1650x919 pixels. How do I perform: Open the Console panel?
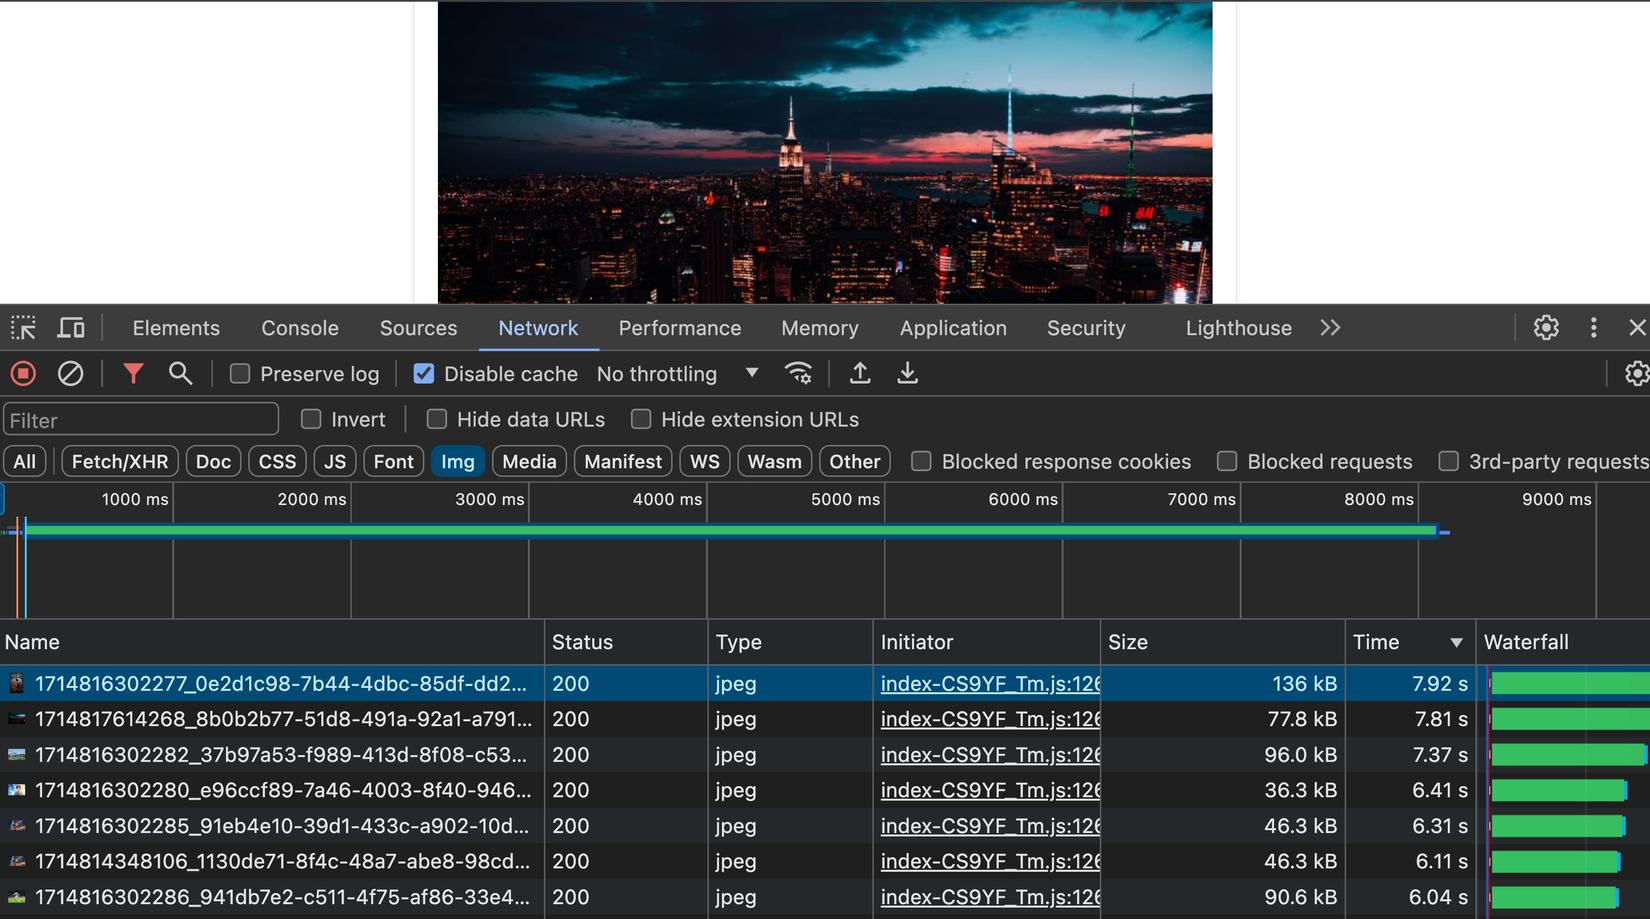[x=299, y=327]
